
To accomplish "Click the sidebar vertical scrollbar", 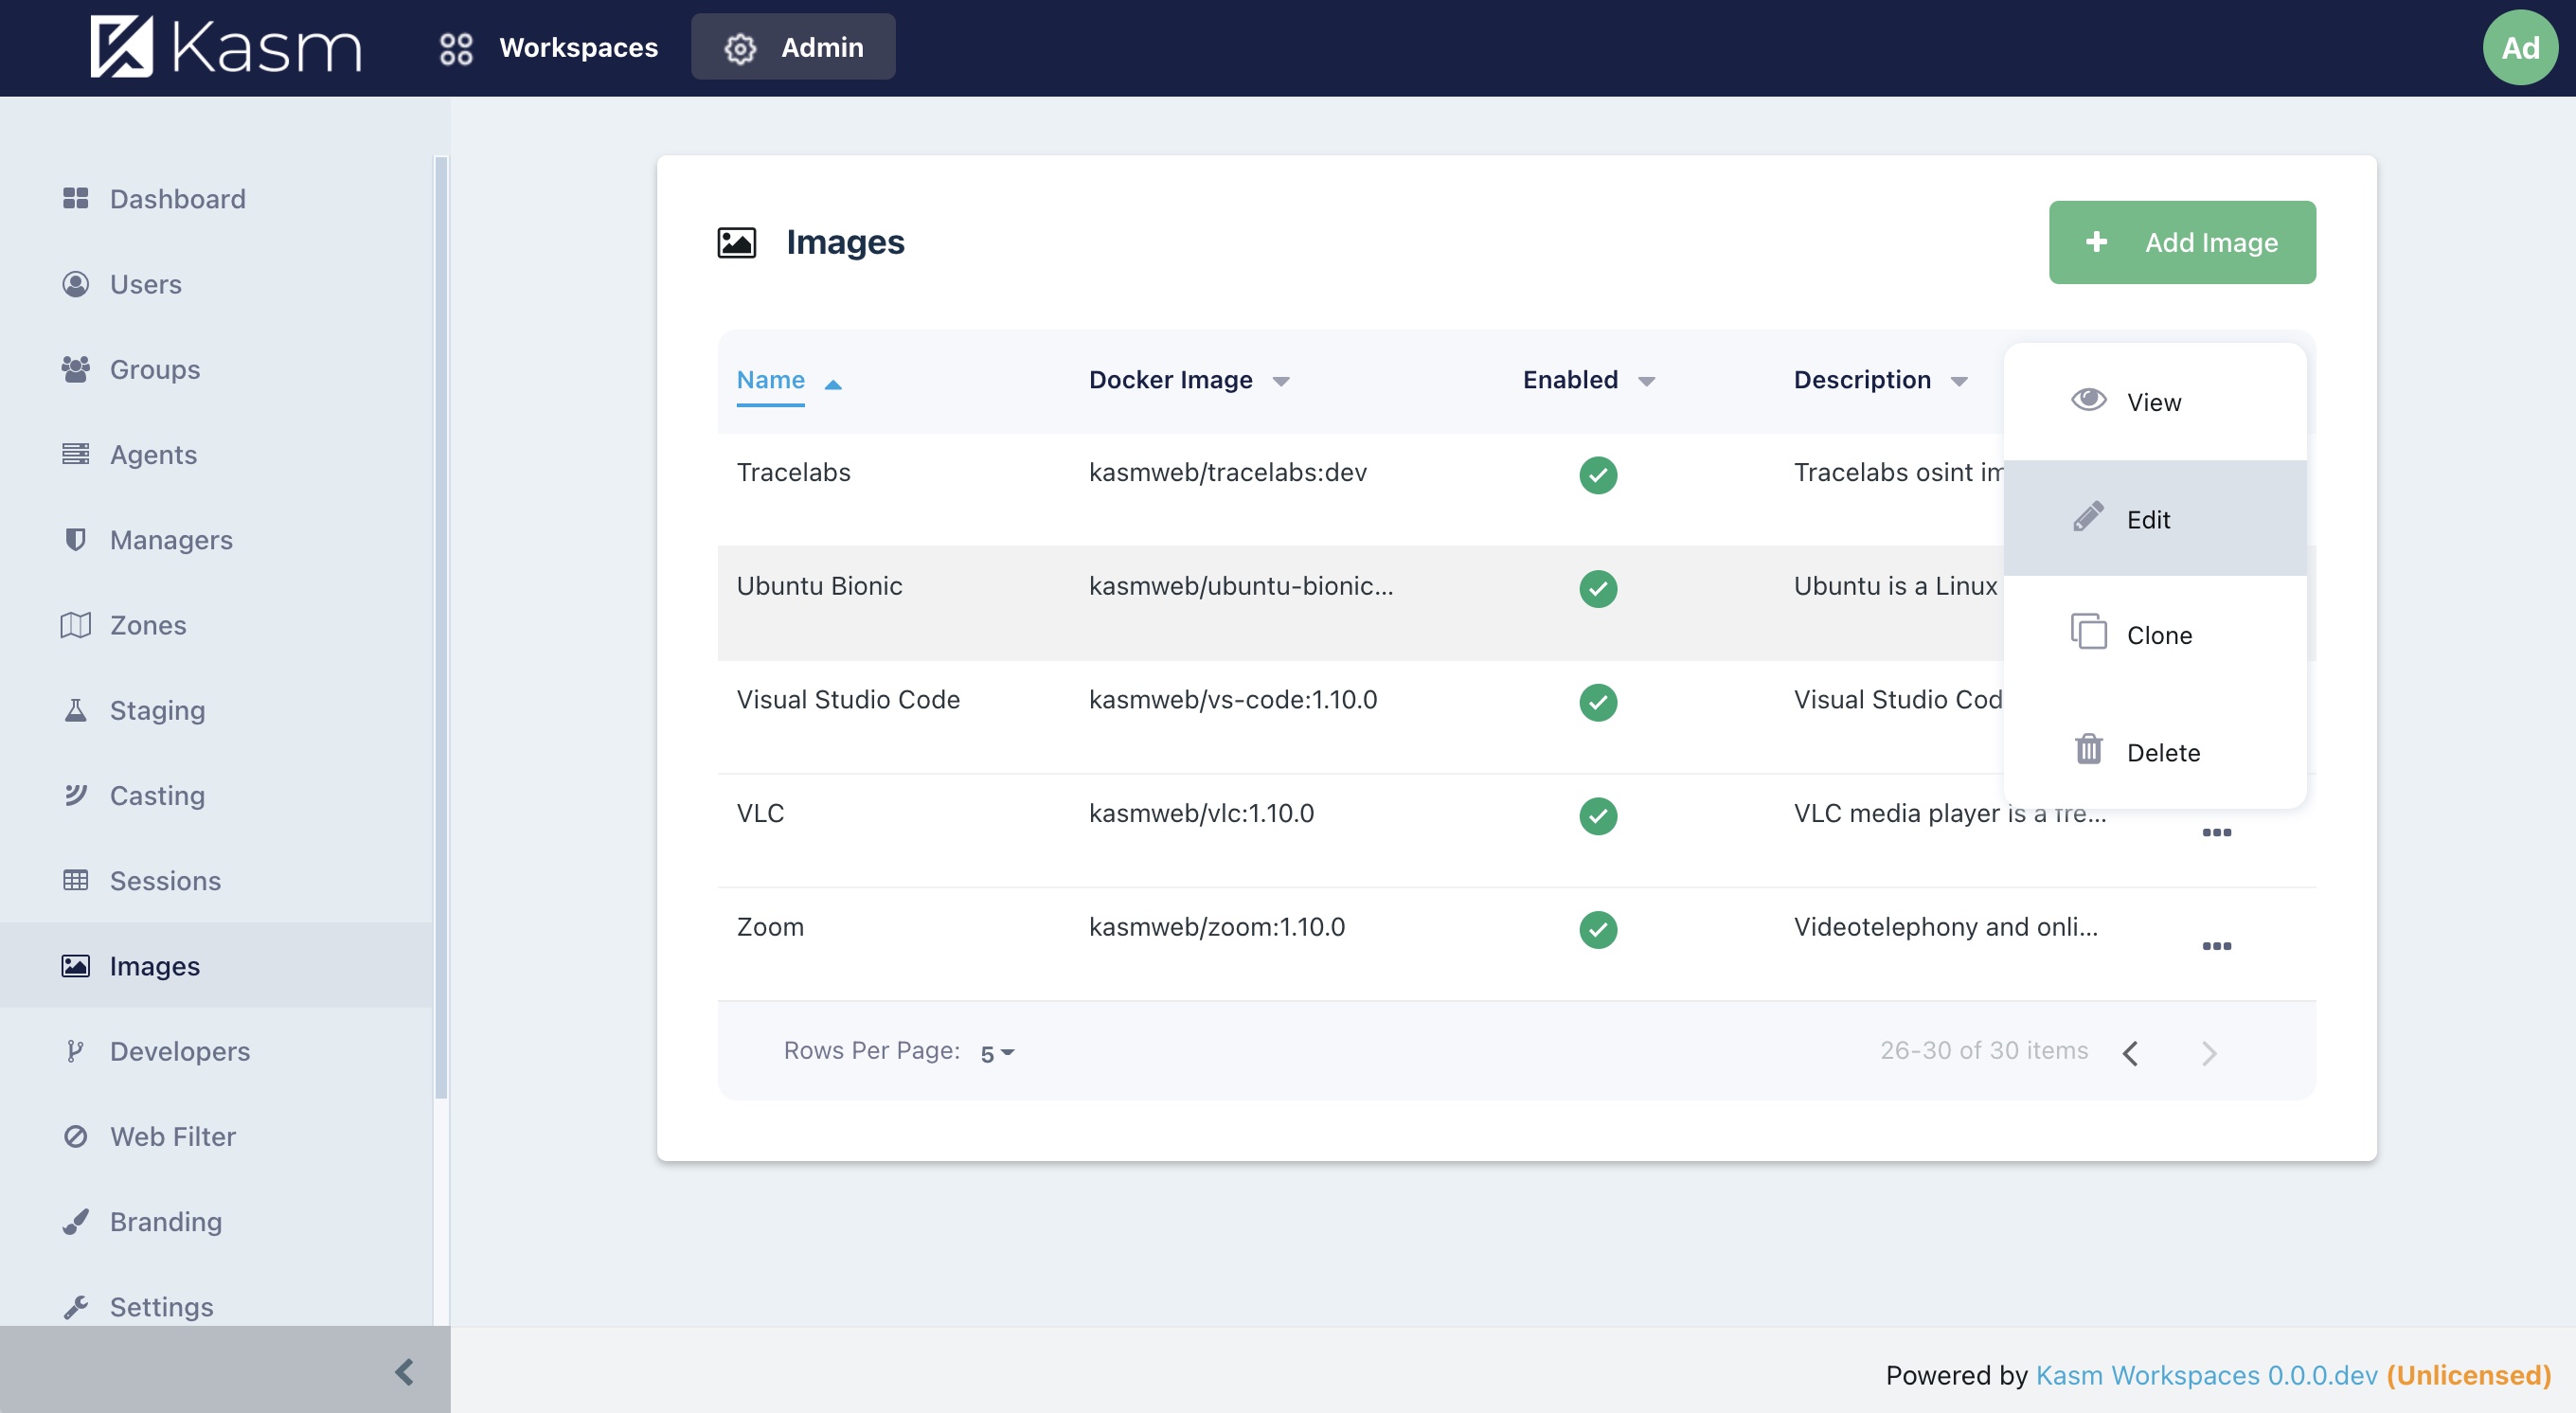I will (441, 627).
